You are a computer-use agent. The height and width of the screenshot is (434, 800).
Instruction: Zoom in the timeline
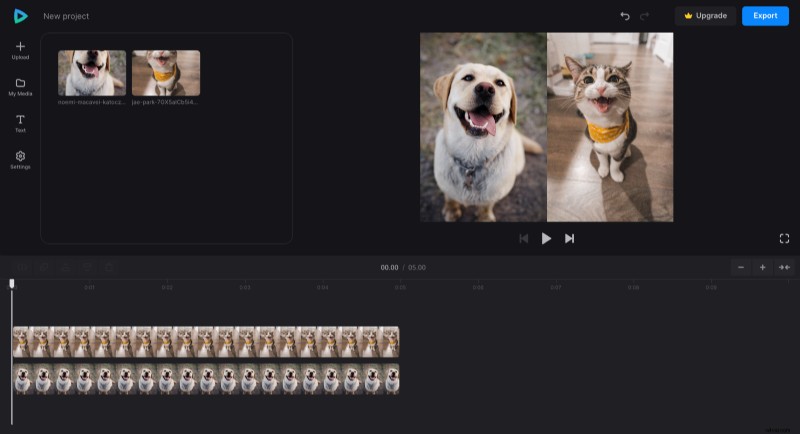point(762,267)
